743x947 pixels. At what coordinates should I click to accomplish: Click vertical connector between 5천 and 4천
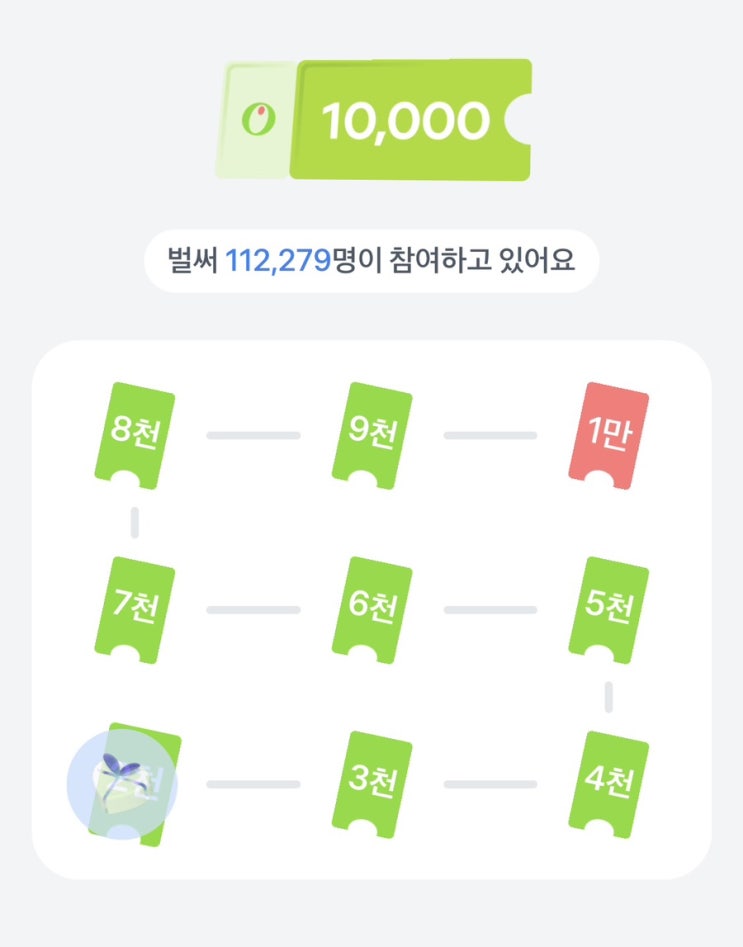point(609,697)
